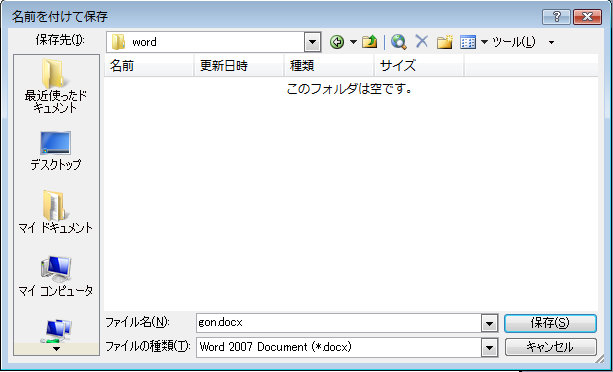
Task: Open the ファイルの種類 dropdown arrow
Action: 489,347
